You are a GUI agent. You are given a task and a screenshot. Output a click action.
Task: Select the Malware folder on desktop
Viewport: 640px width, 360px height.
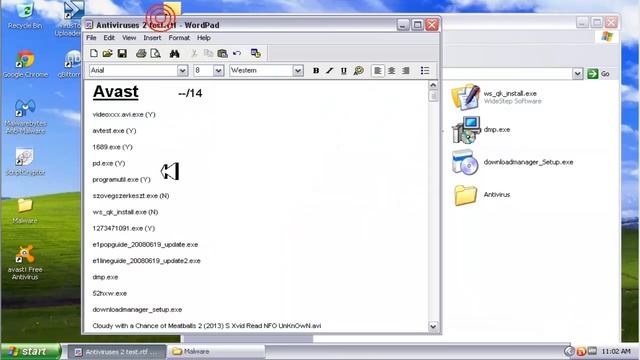coord(25,211)
